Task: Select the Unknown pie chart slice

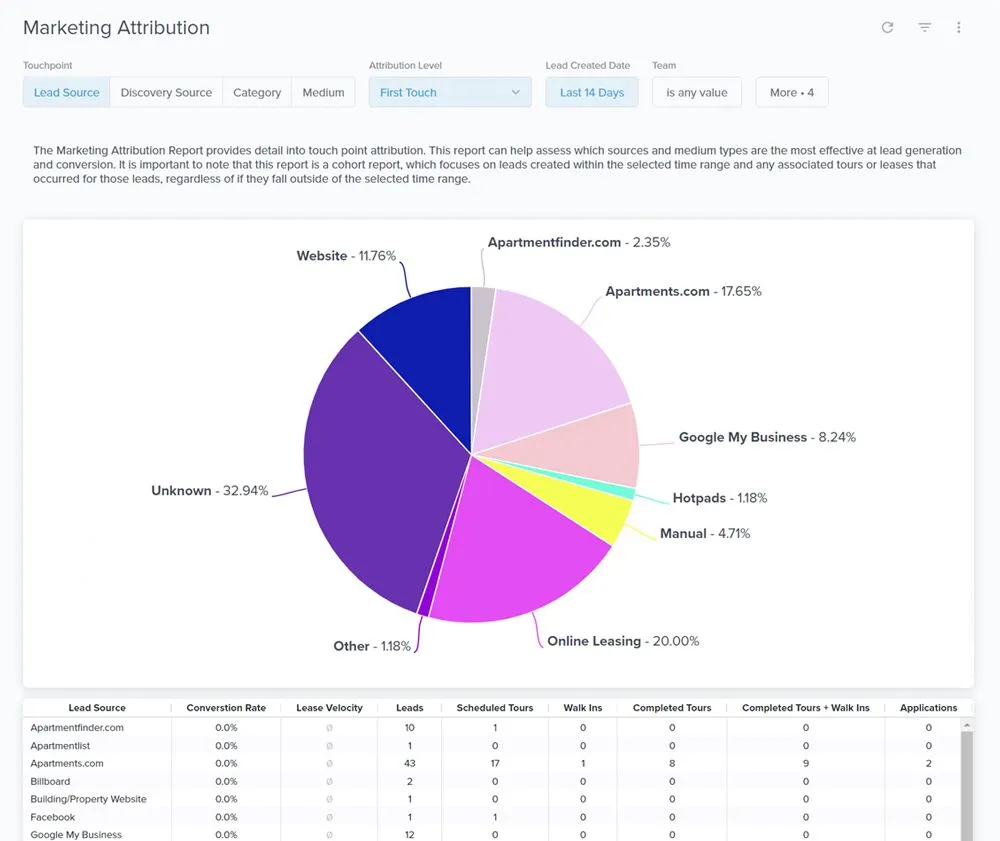Action: coord(380,460)
